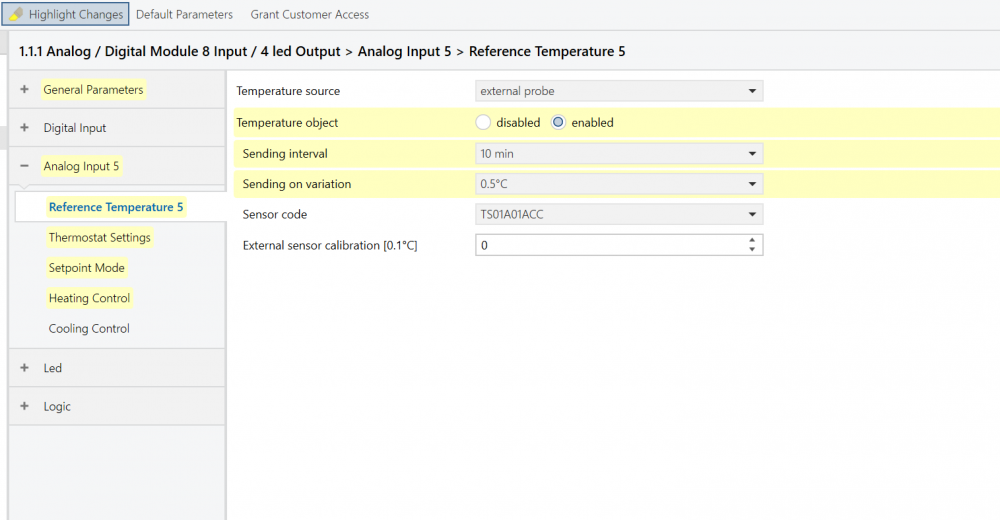The height and width of the screenshot is (520, 1000).
Task: Click the External sensor calibration input field
Action: click(608, 245)
